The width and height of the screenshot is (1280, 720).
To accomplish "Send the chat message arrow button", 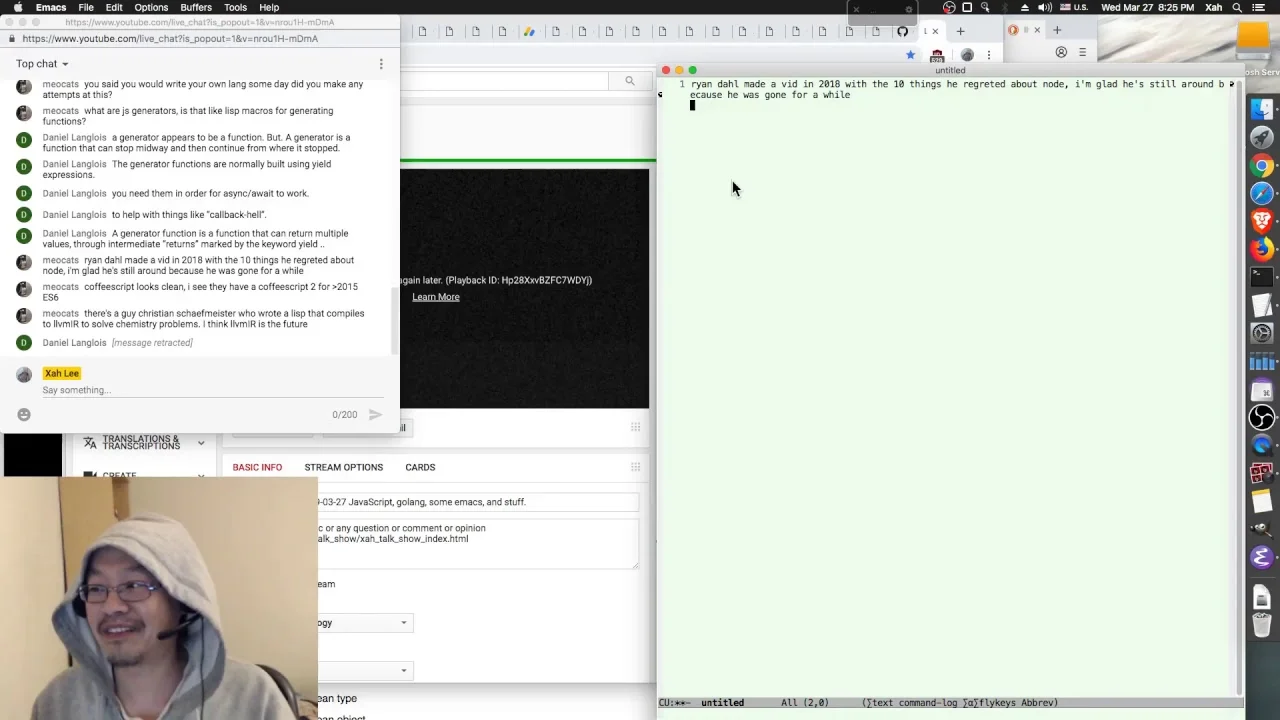I will coord(375,414).
